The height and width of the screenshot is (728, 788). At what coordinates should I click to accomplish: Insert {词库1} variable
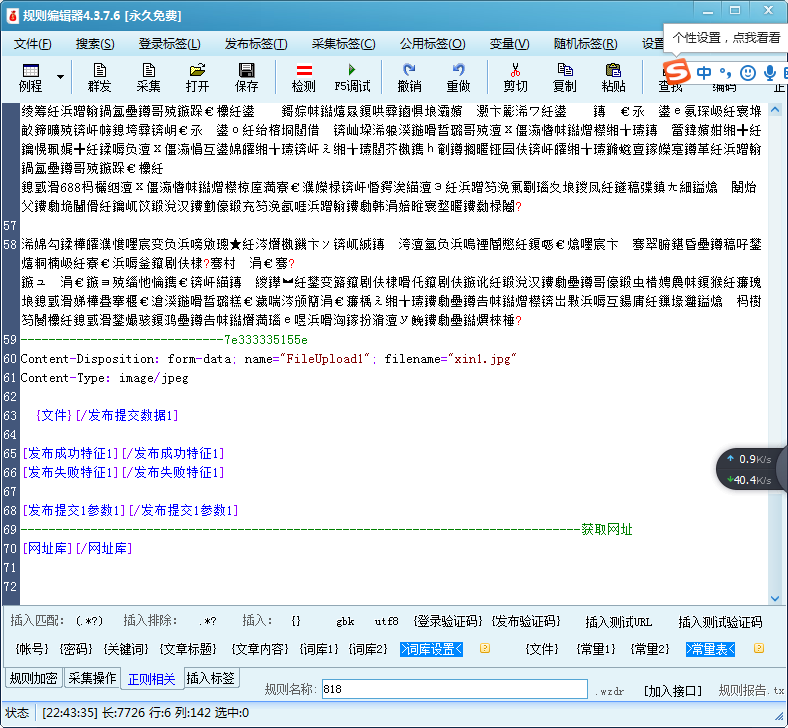[319, 649]
